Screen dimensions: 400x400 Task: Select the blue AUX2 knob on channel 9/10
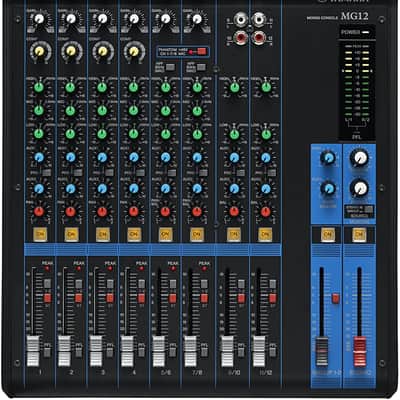click(234, 189)
